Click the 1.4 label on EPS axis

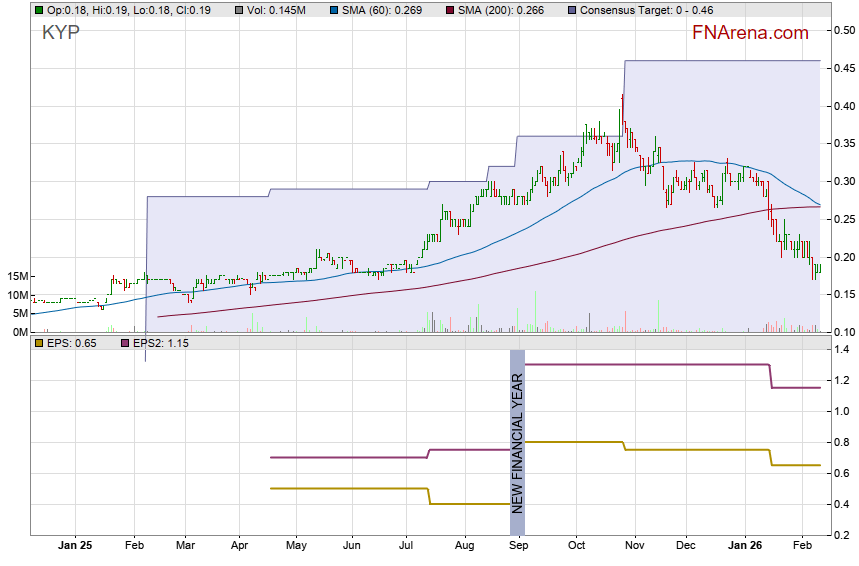tap(840, 350)
